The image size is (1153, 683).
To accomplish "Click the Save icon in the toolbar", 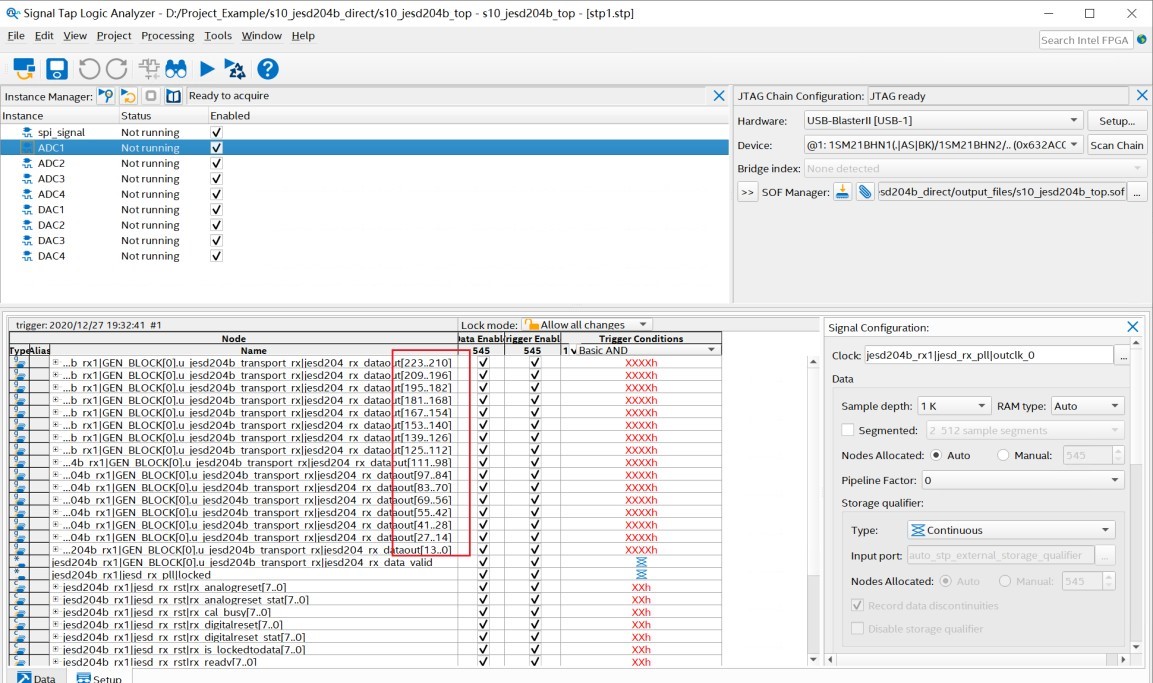I will coord(57,69).
